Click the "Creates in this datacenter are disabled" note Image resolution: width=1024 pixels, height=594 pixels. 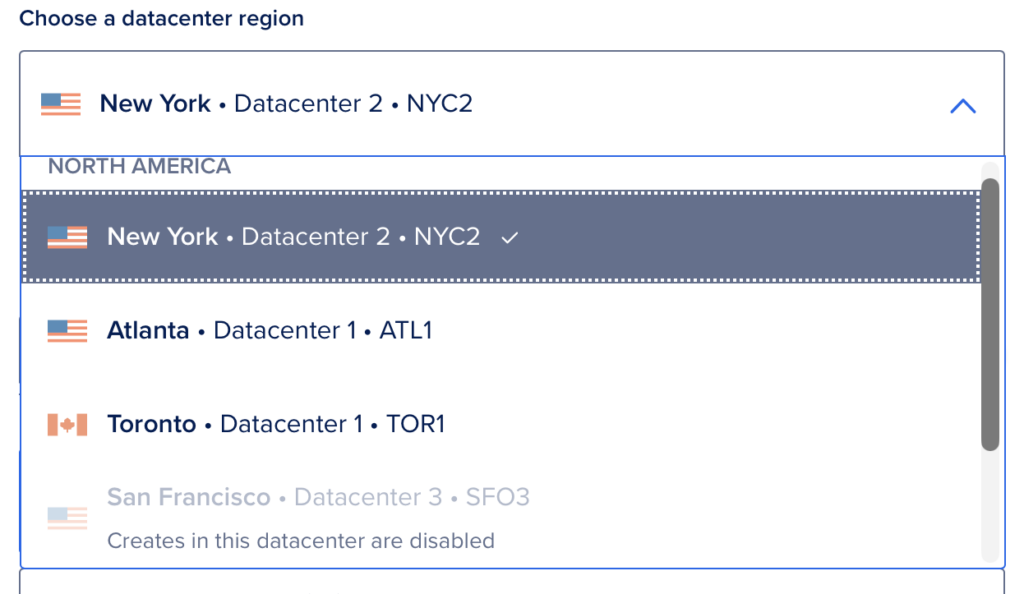301,541
